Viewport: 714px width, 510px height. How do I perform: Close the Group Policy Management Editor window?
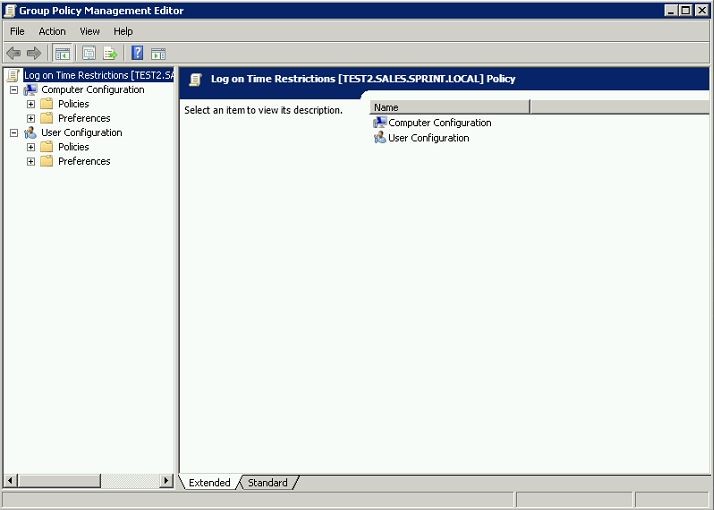tap(702, 10)
